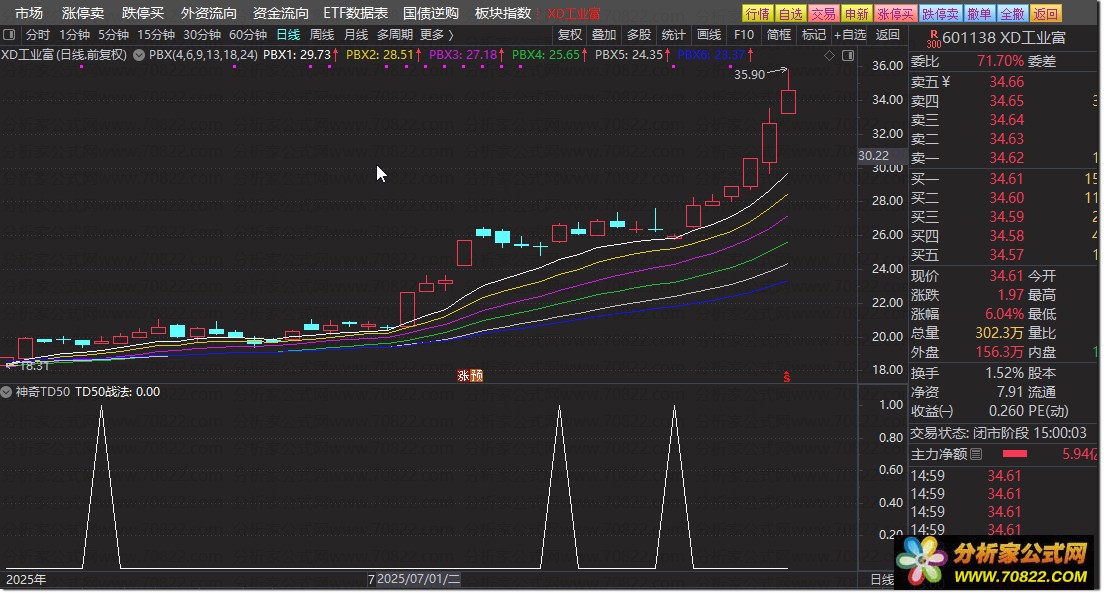Click the 35.90 high price label
The height and width of the screenshot is (593, 1104).
click(749, 75)
